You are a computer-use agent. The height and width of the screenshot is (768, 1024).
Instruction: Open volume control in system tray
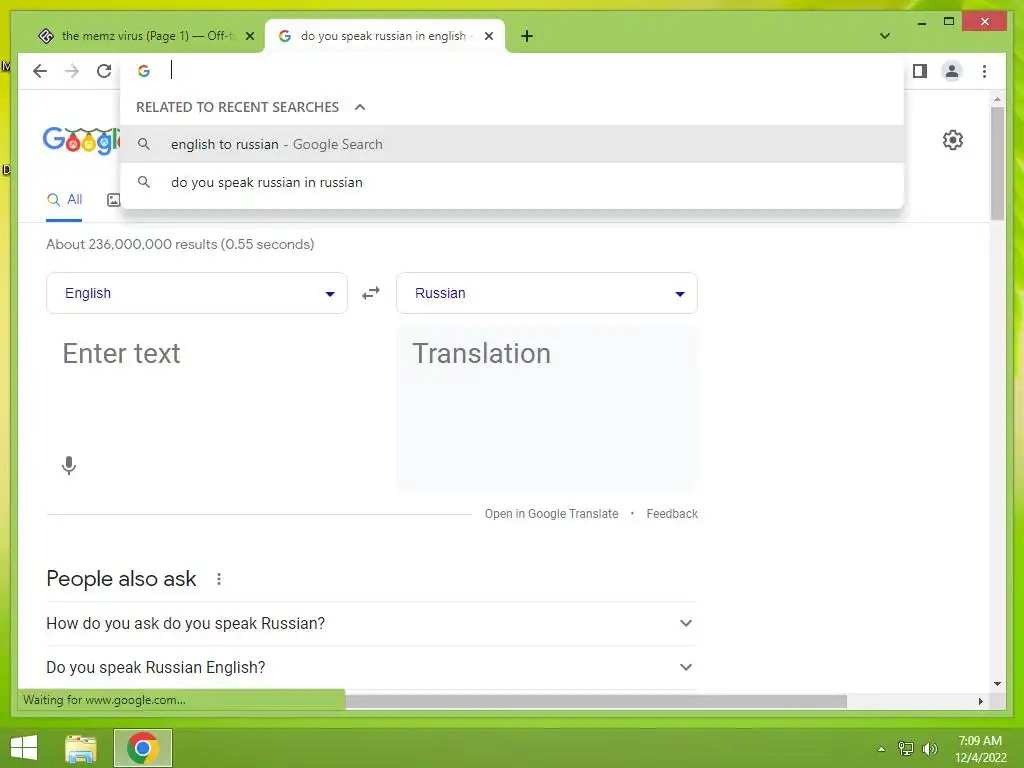point(930,749)
